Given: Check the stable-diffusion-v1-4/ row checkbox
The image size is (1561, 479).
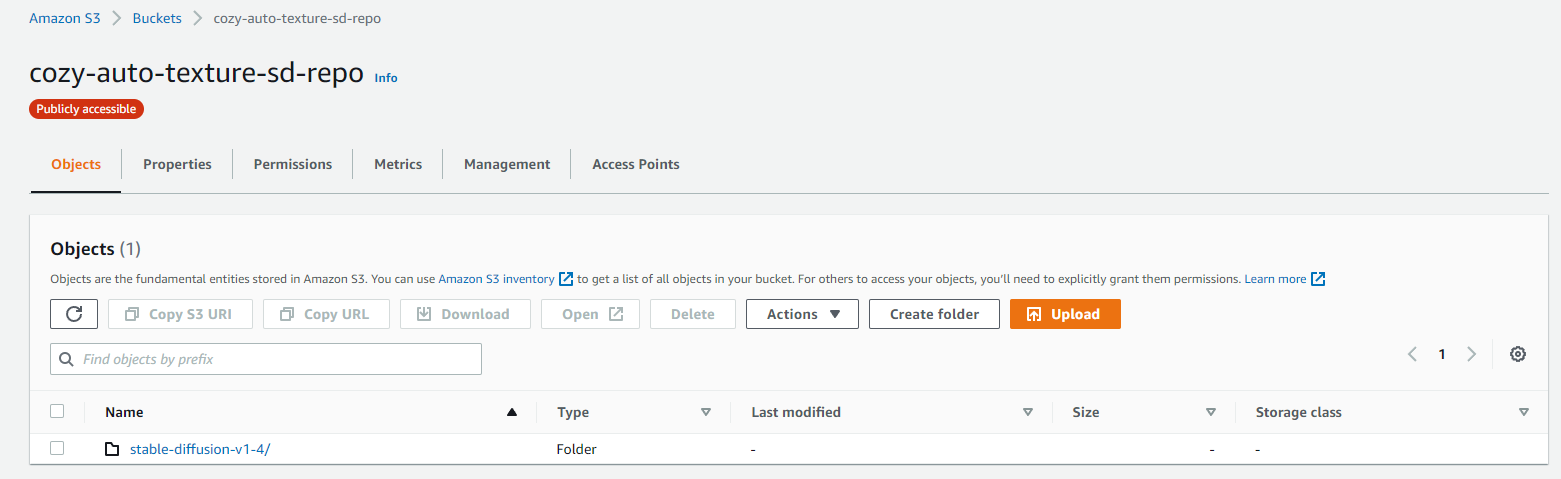Looking at the screenshot, I should pyautogui.click(x=57, y=449).
